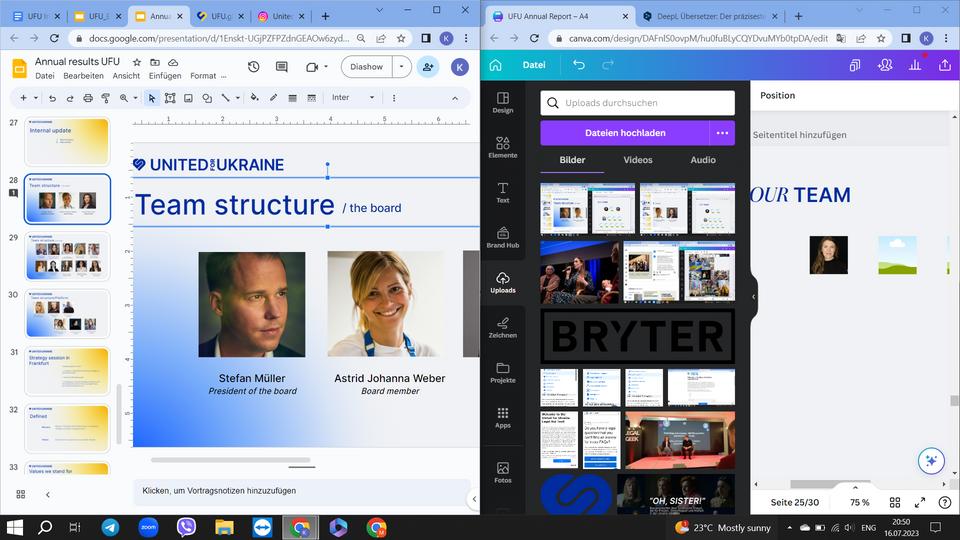Enter Canva fullscreen mode
Image resolution: width=960 pixels, height=540 pixels.
tap(920, 503)
